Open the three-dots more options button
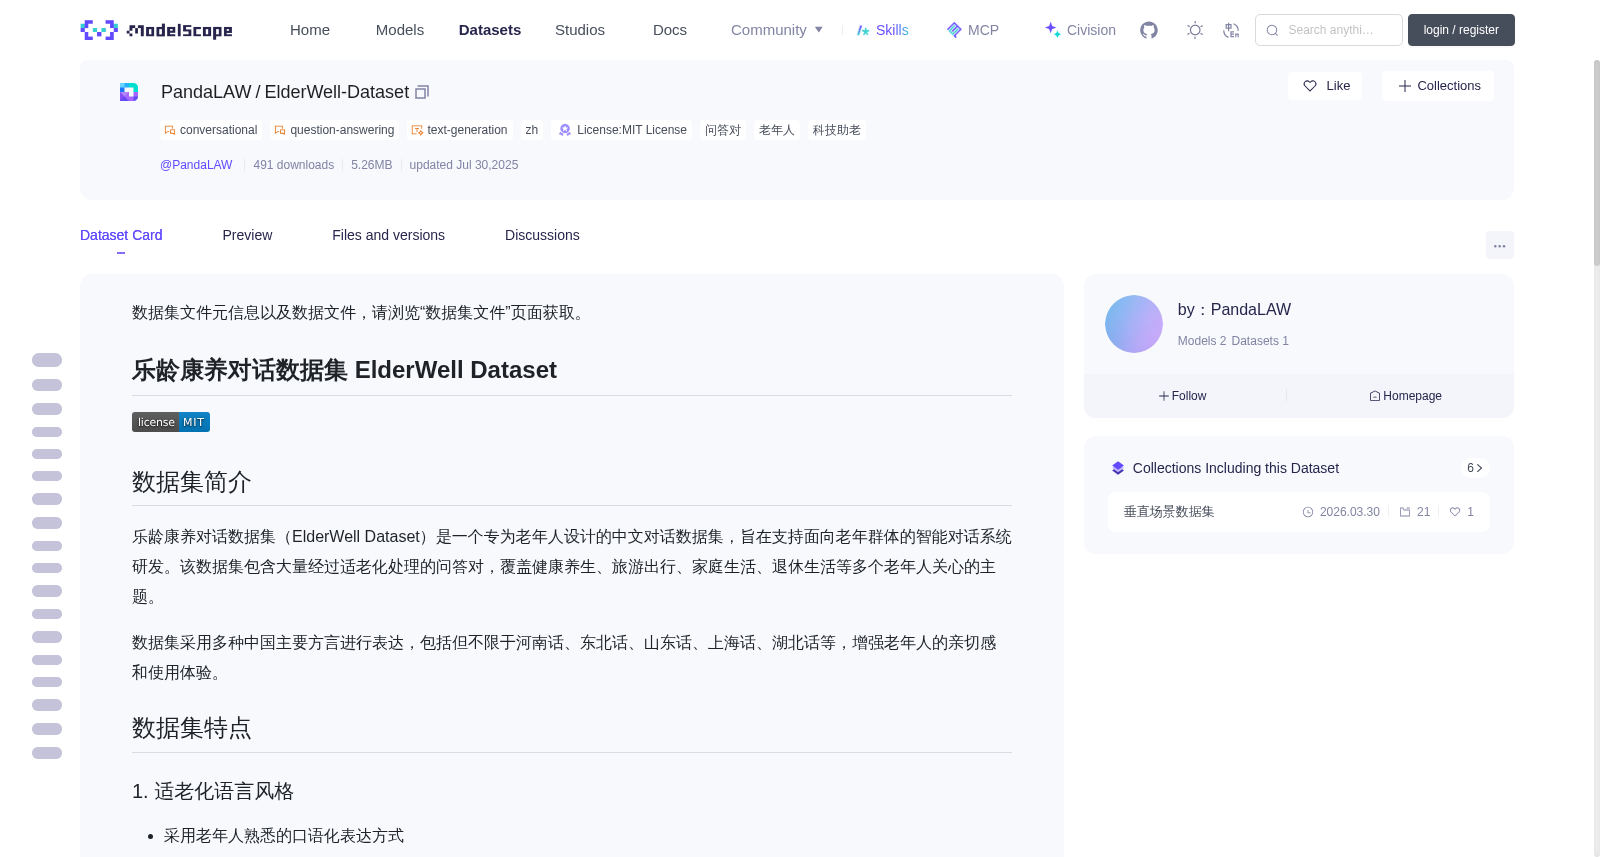 pyautogui.click(x=1500, y=245)
